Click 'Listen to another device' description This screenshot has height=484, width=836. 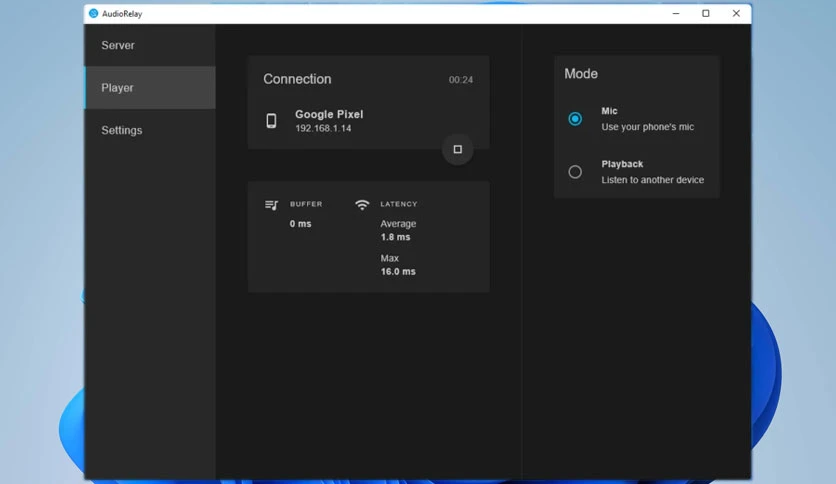653,180
